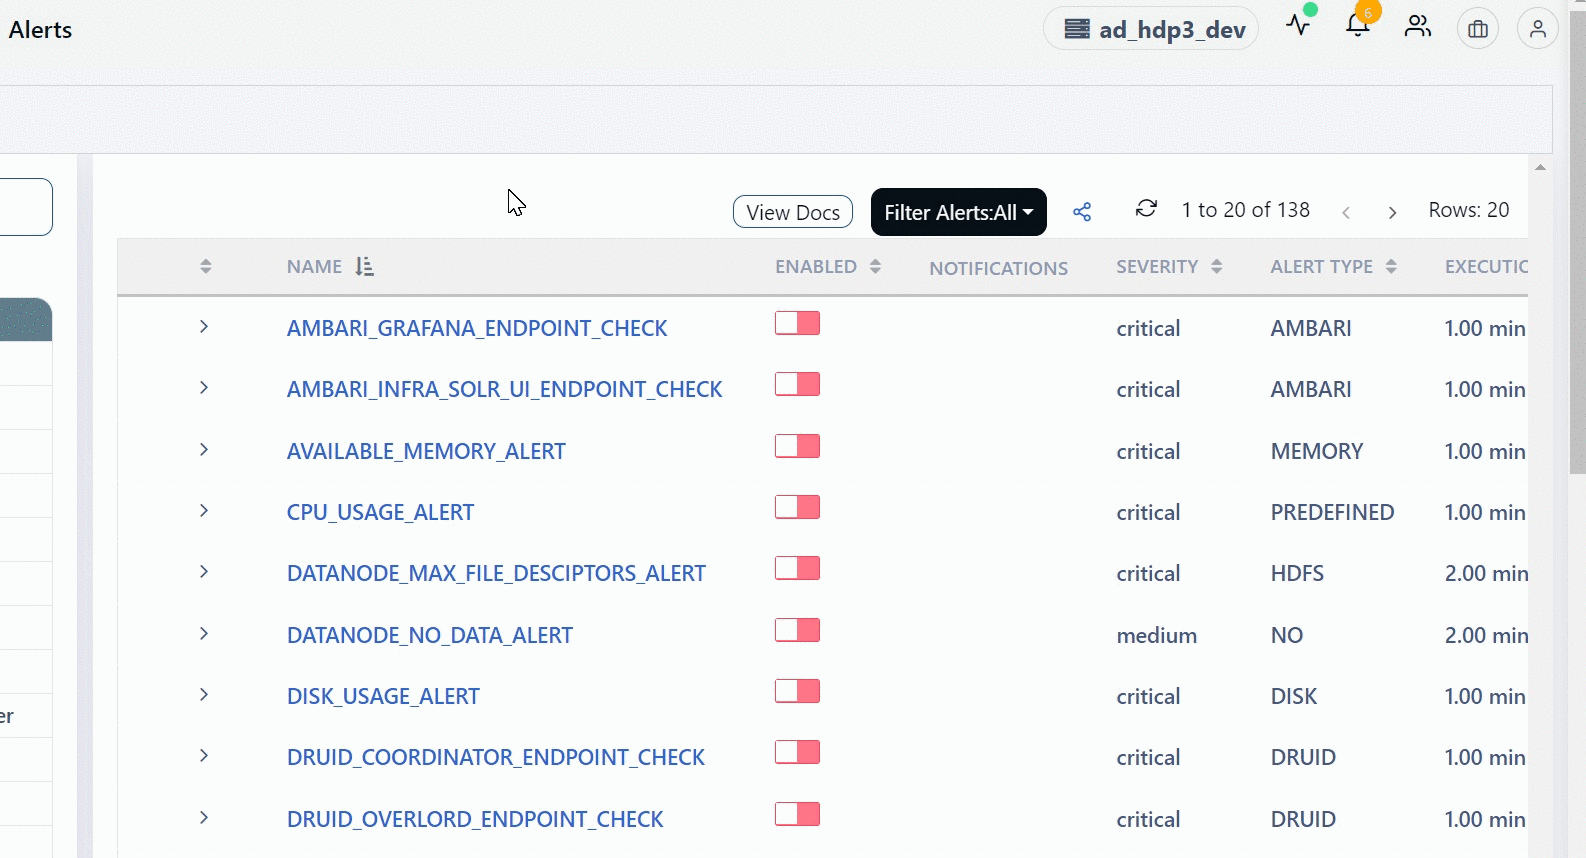1586x858 pixels.
Task: Click the table scroll-up arrow
Action: (1540, 167)
